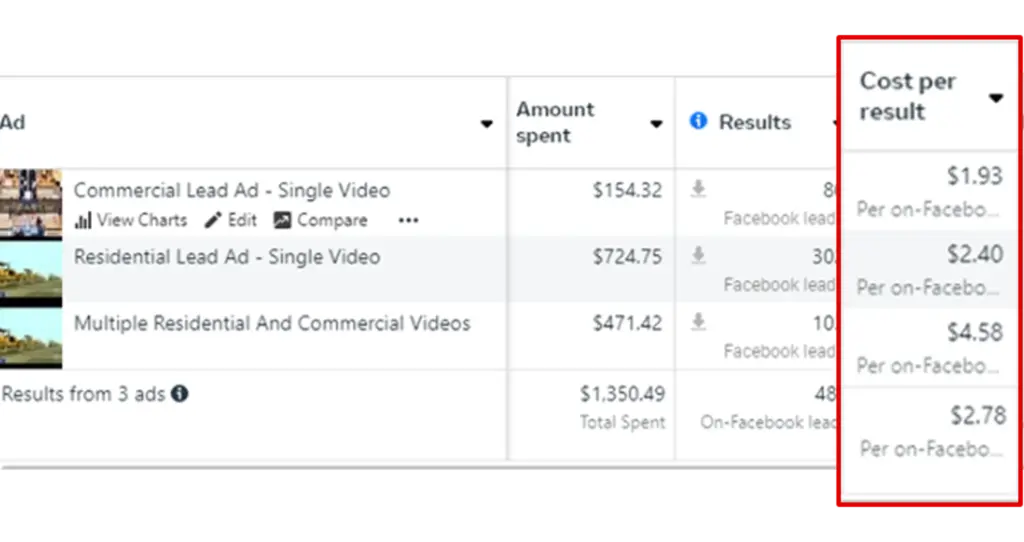Expand the Ad column dropdown arrow
Viewport: 1024px width, 542px height.
(486, 124)
